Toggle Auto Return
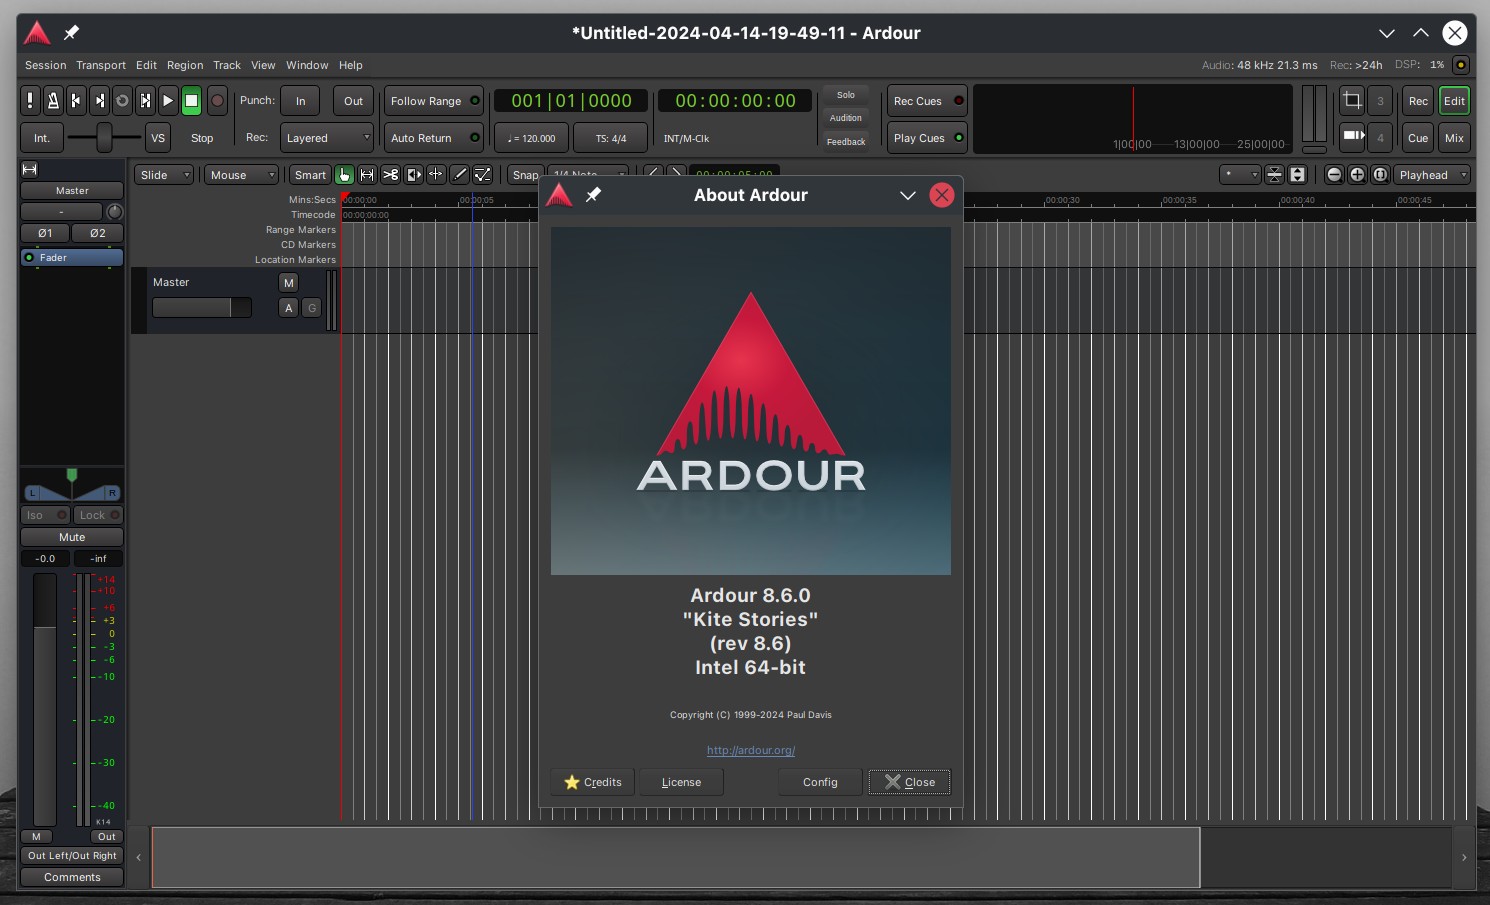This screenshot has width=1490, height=905. [x=434, y=138]
